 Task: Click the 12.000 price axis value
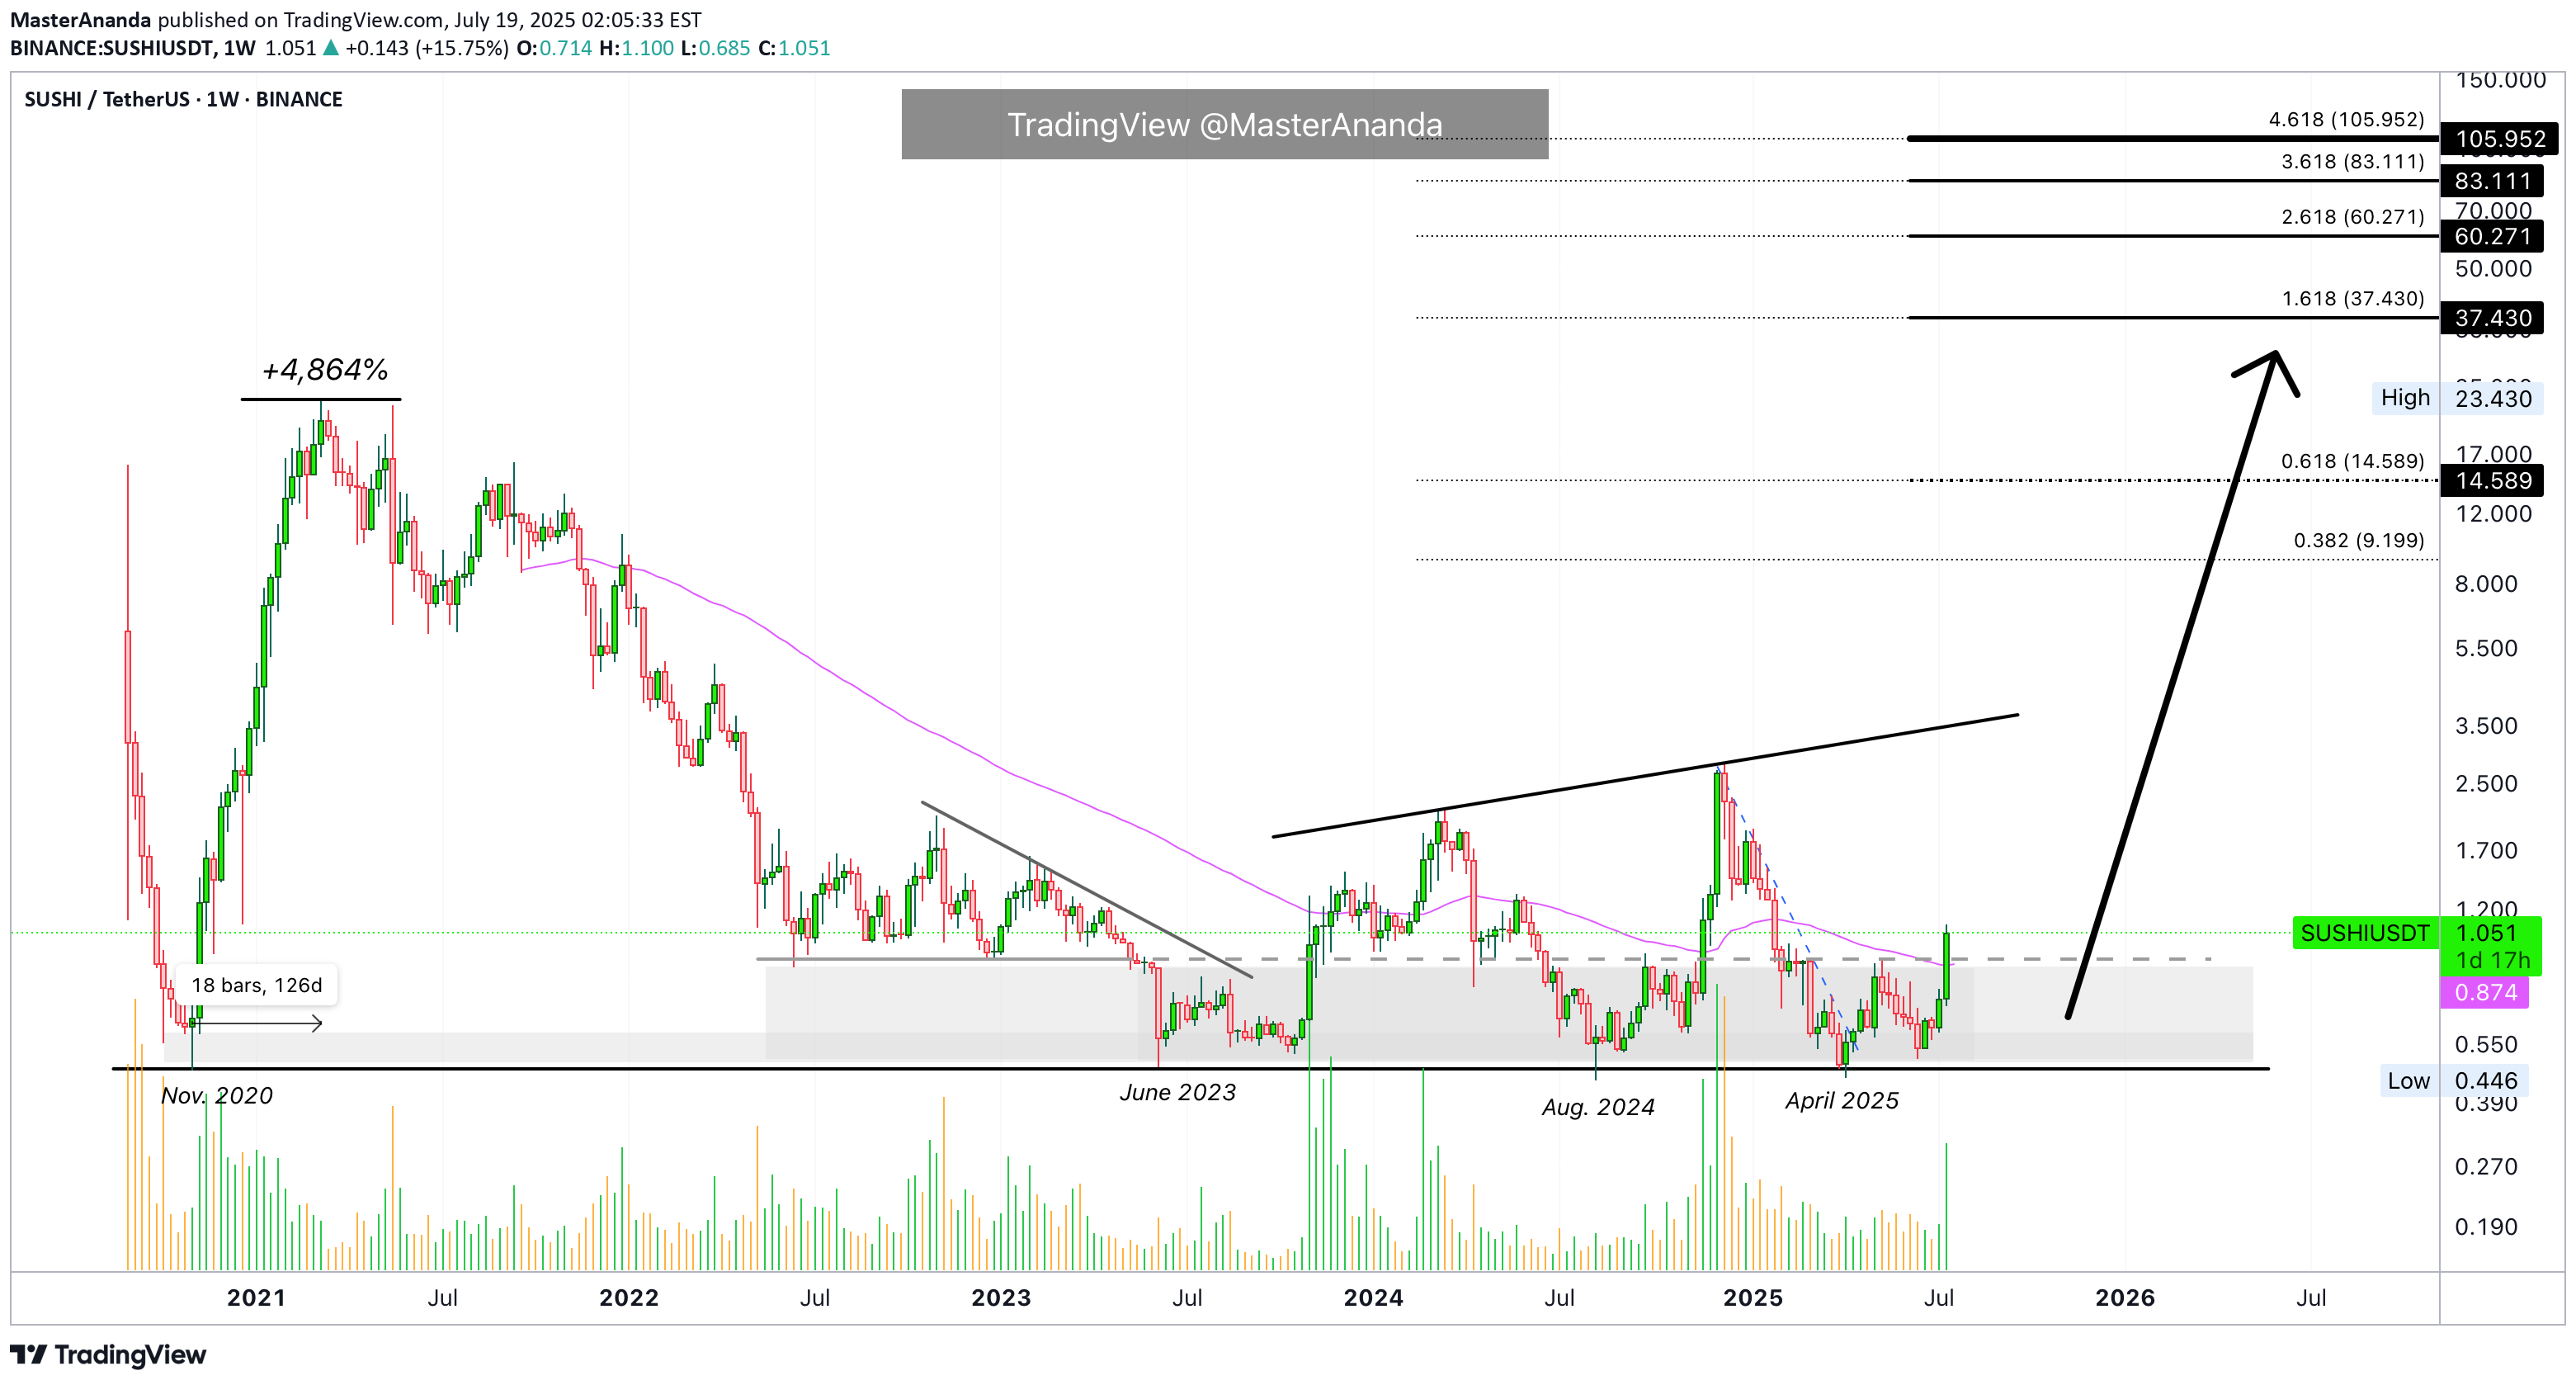tap(2493, 514)
